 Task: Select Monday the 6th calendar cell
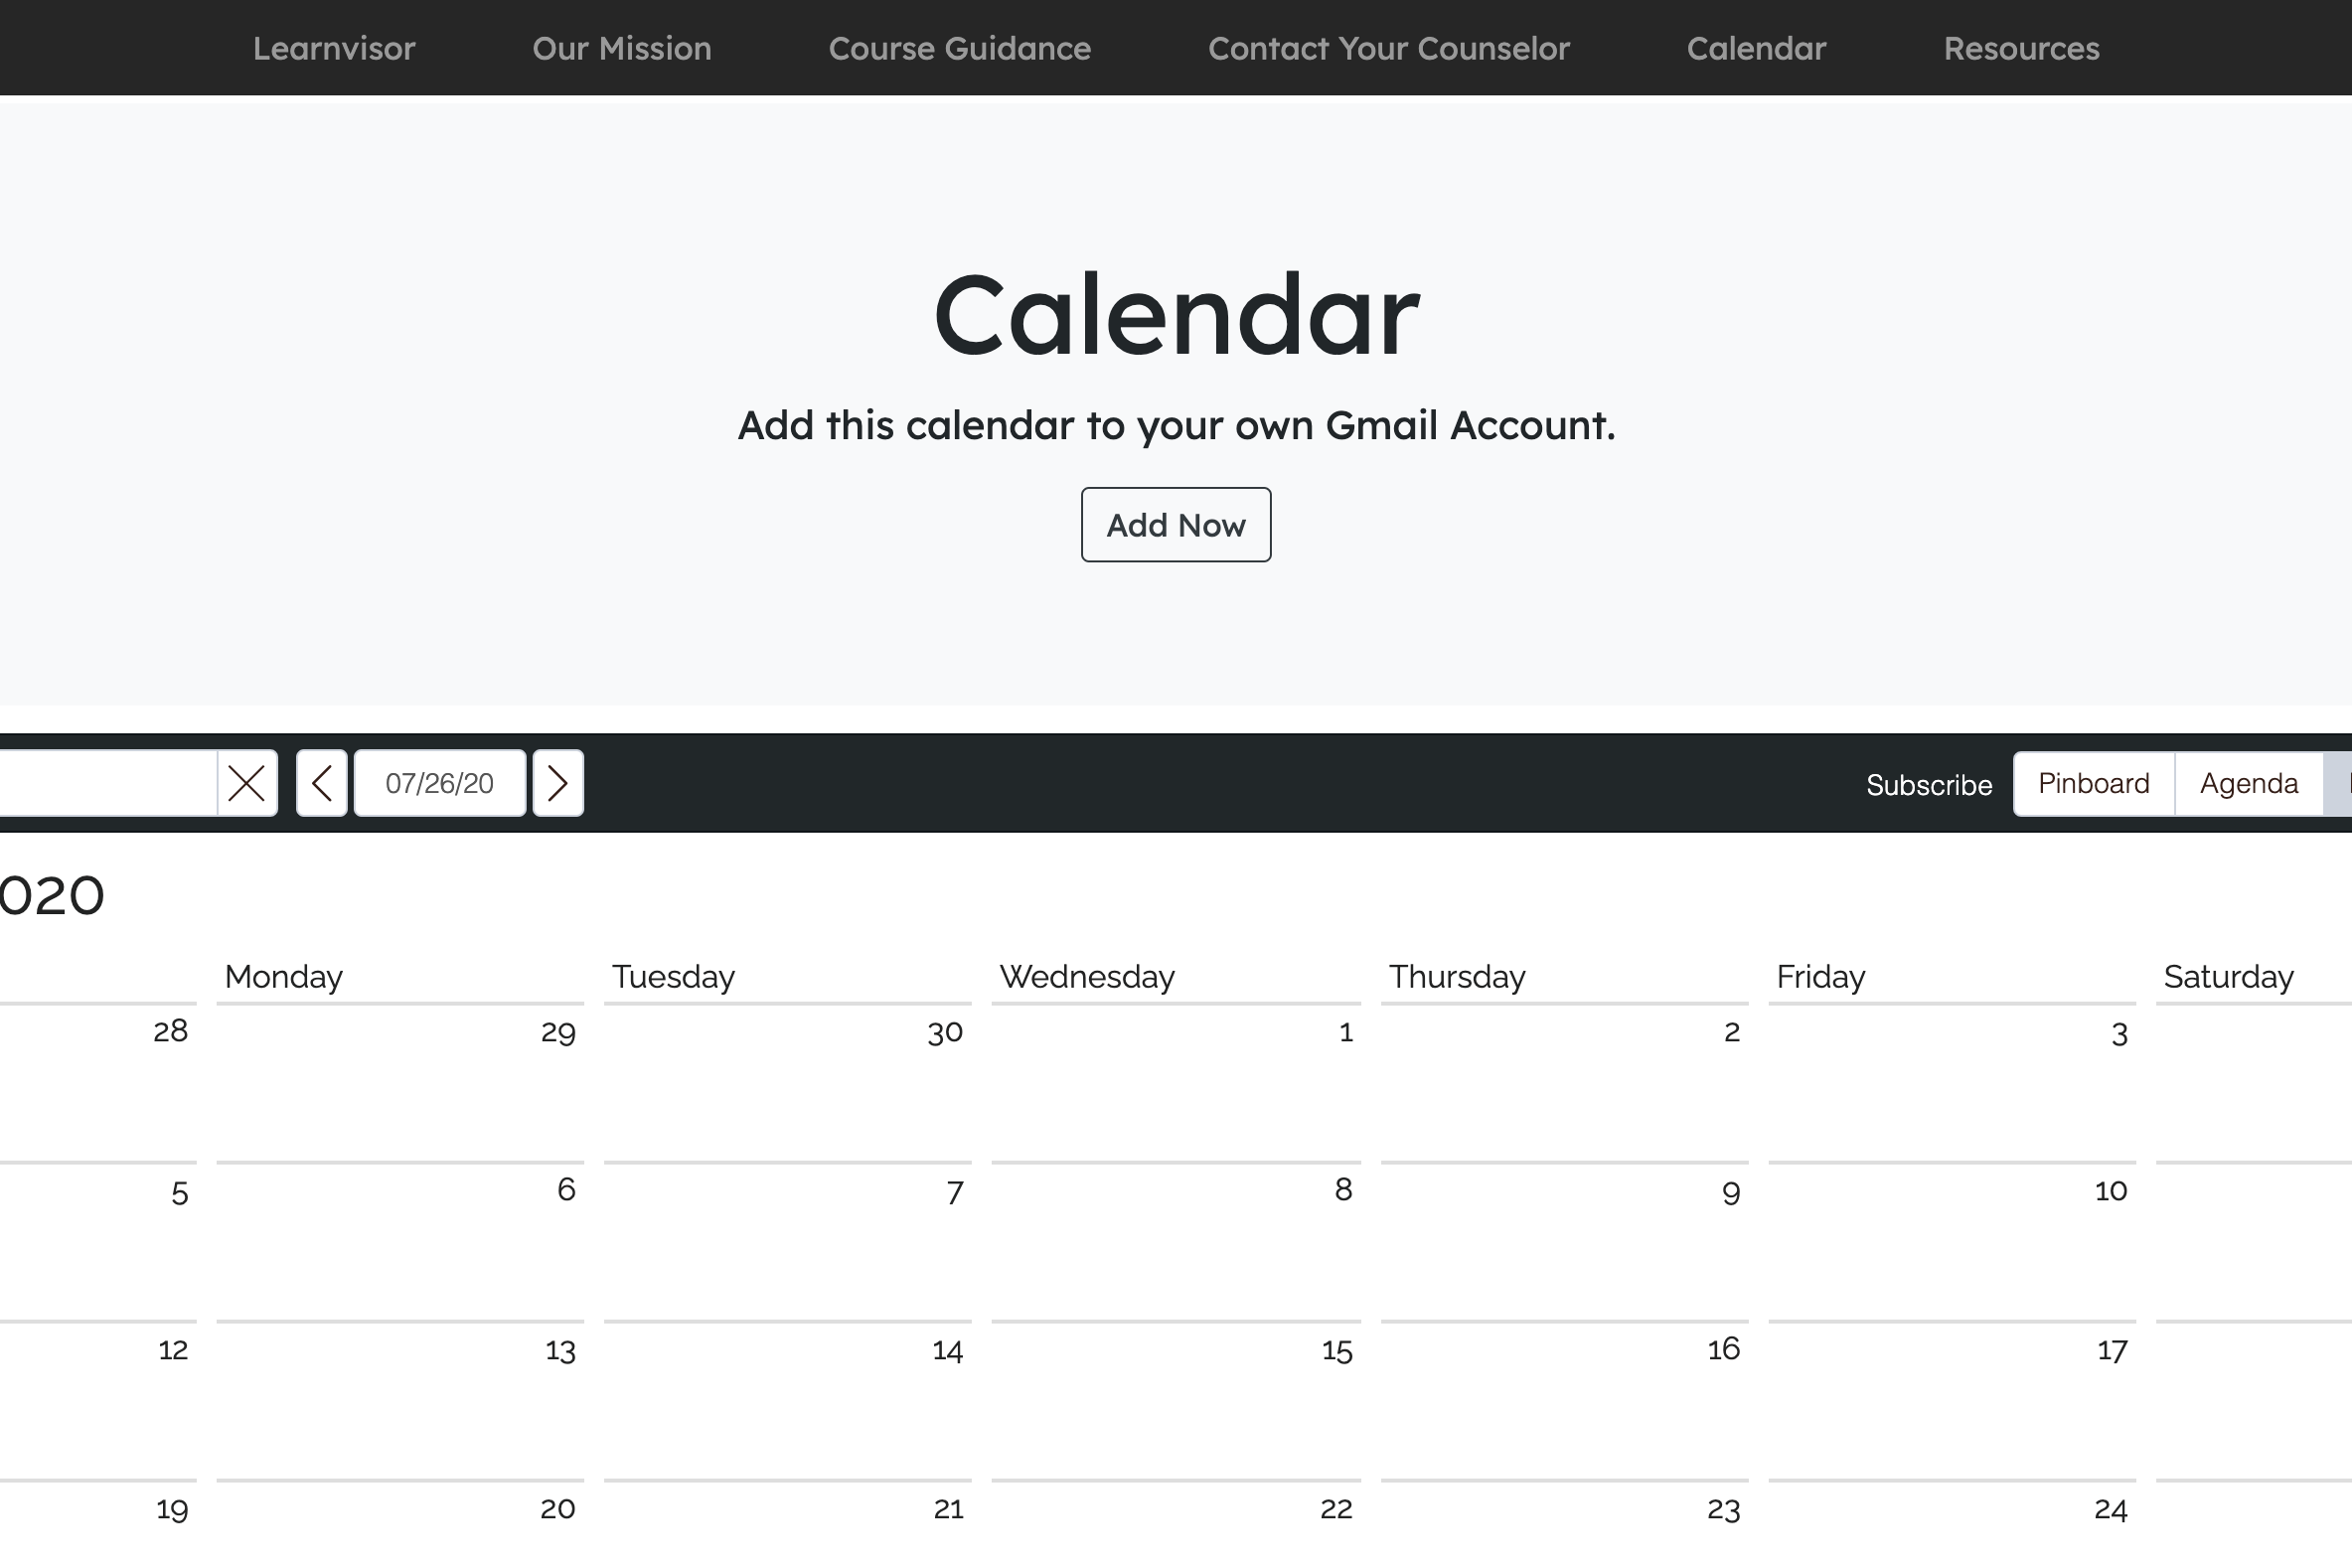point(400,1241)
